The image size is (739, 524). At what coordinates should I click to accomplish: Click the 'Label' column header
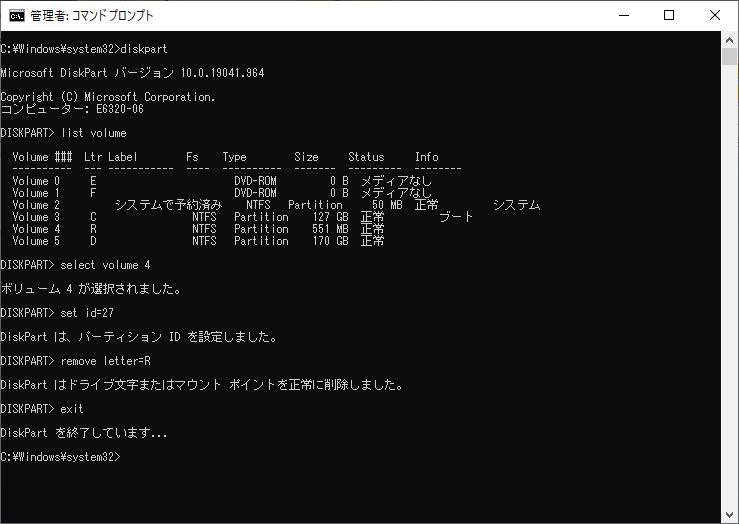click(123, 157)
